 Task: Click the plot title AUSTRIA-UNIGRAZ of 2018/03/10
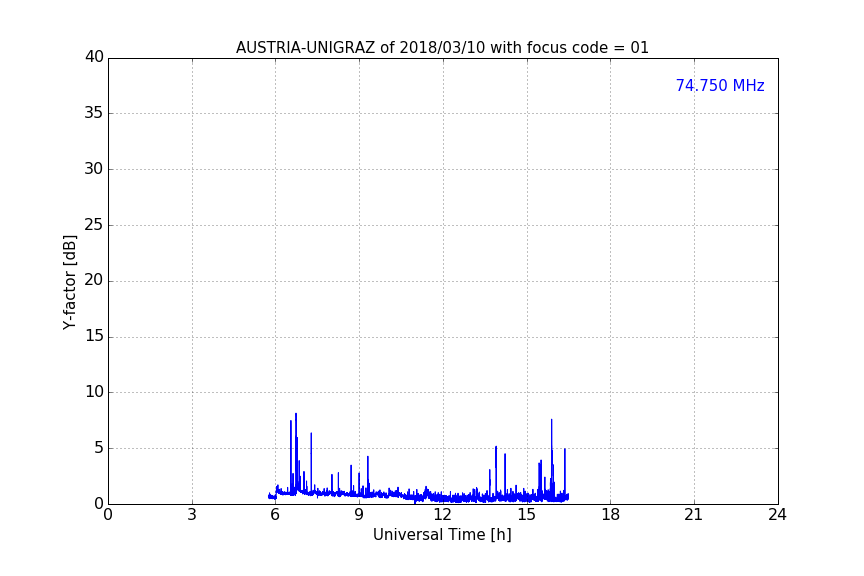(x=442, y=48)
